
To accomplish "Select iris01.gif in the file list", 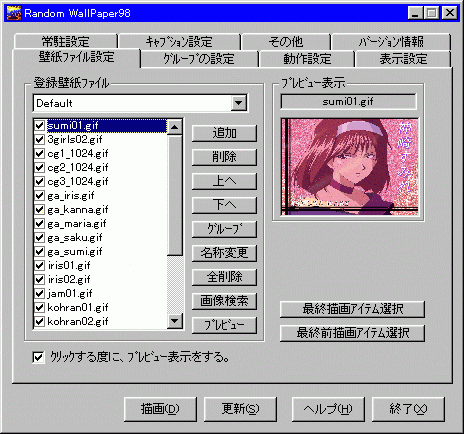I will click(69, 265).
